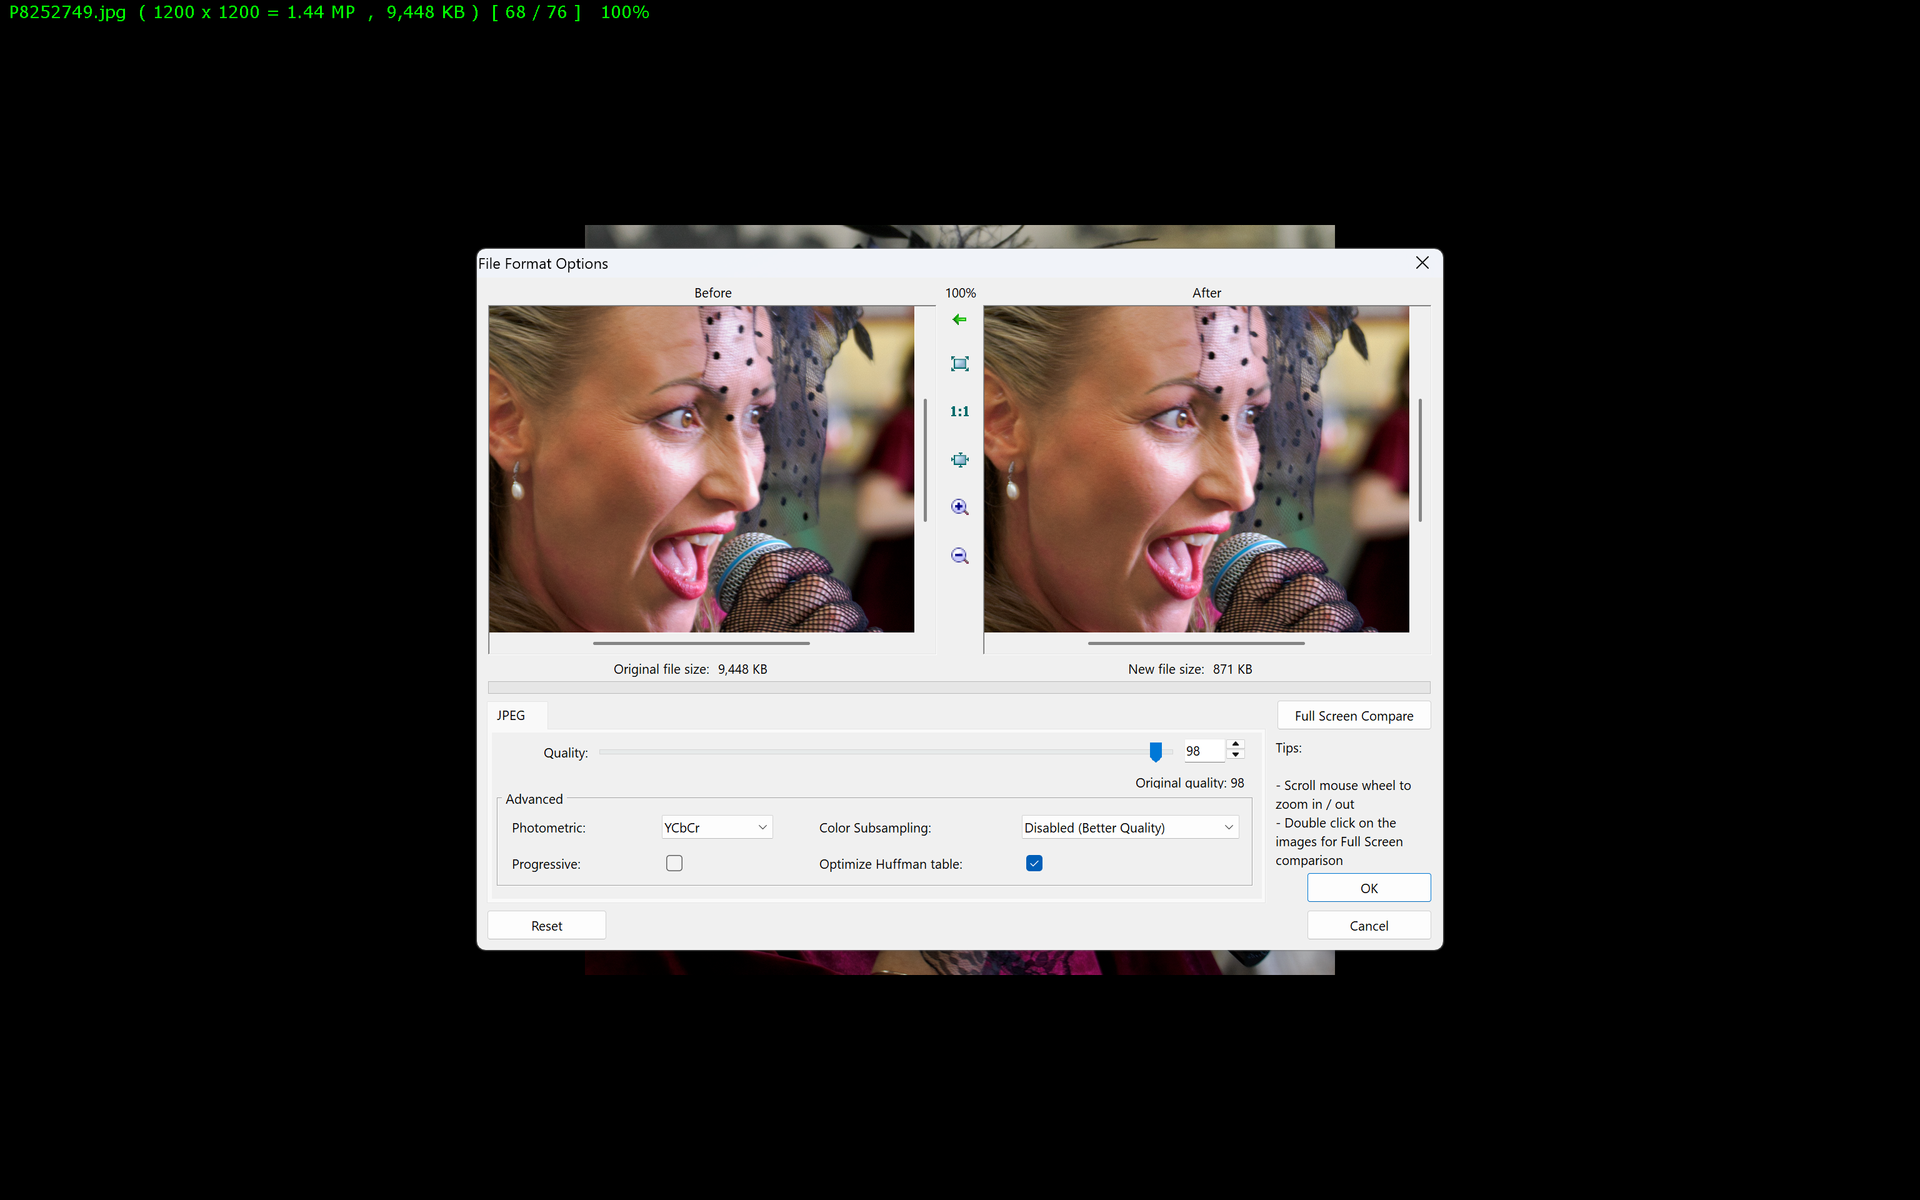Screen dimensions: 1920x1200
Task: Open Full Screen Compare mode
Action: [1353, 715]
